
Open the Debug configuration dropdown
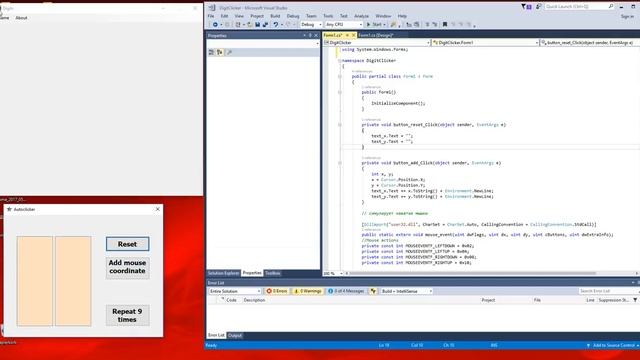[x=311, y=24]
